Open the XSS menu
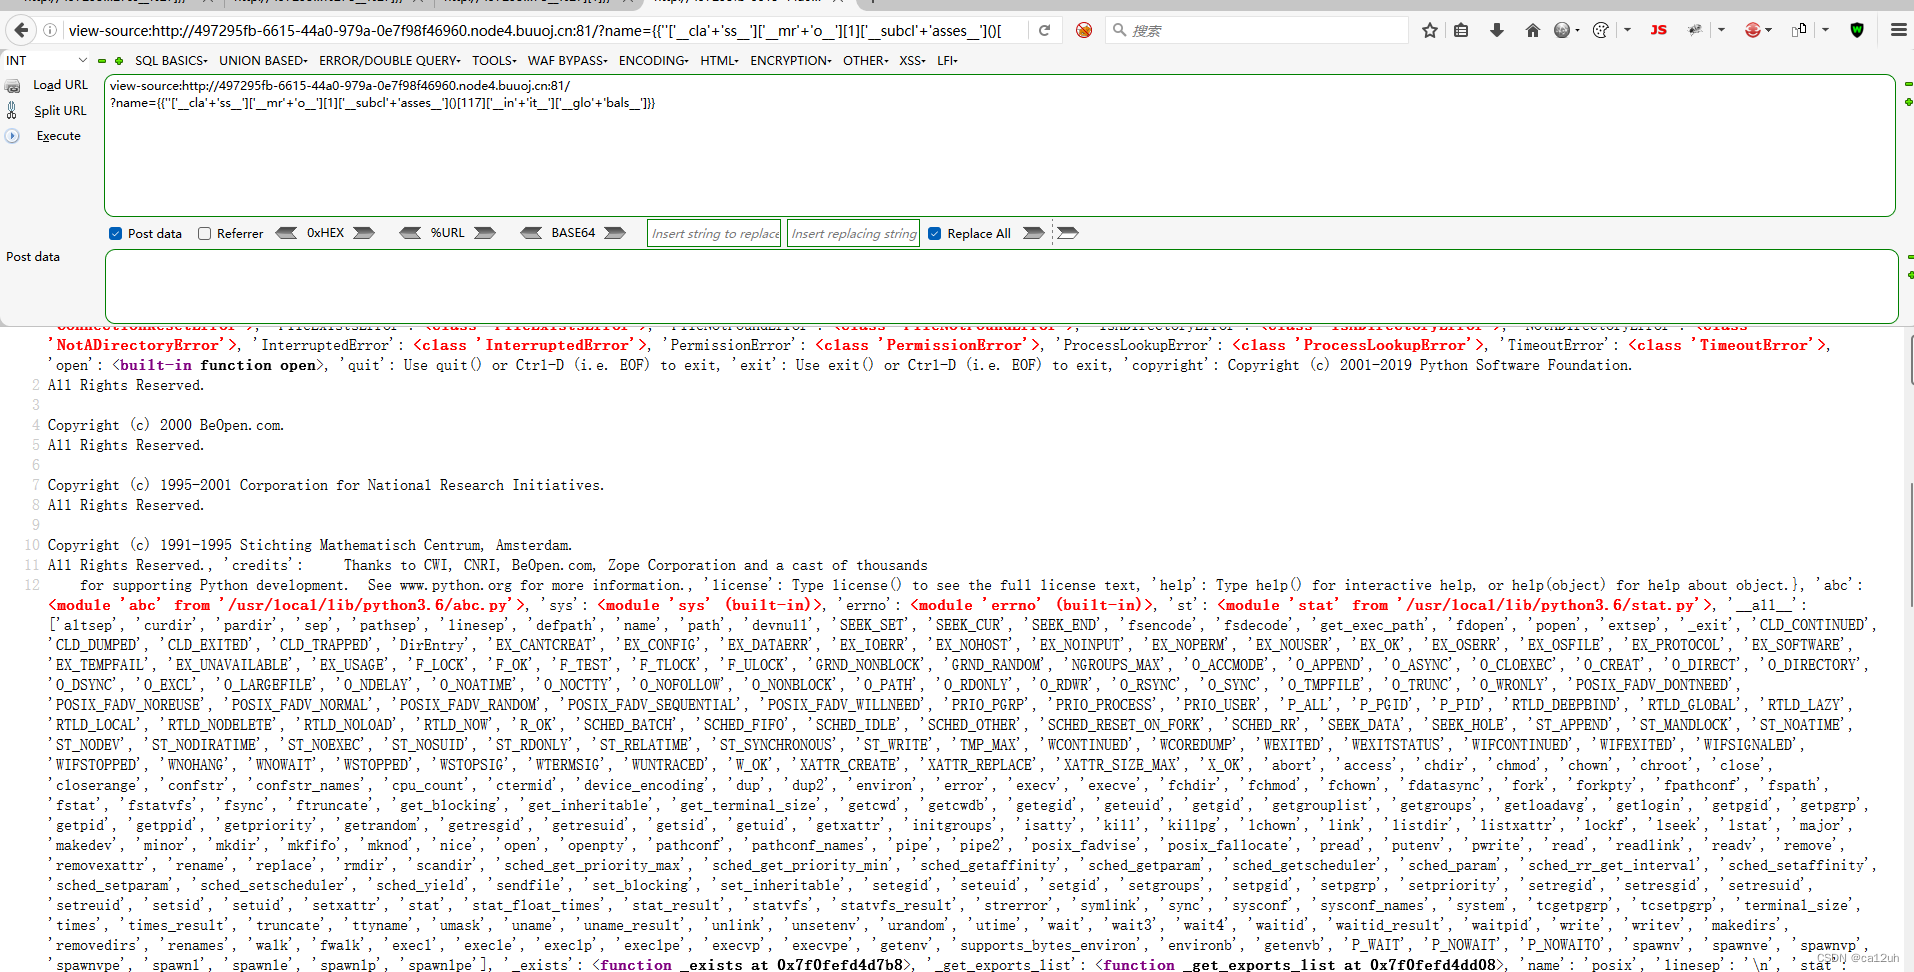This screenshot has width=1914, height=972. coord(912,61)
